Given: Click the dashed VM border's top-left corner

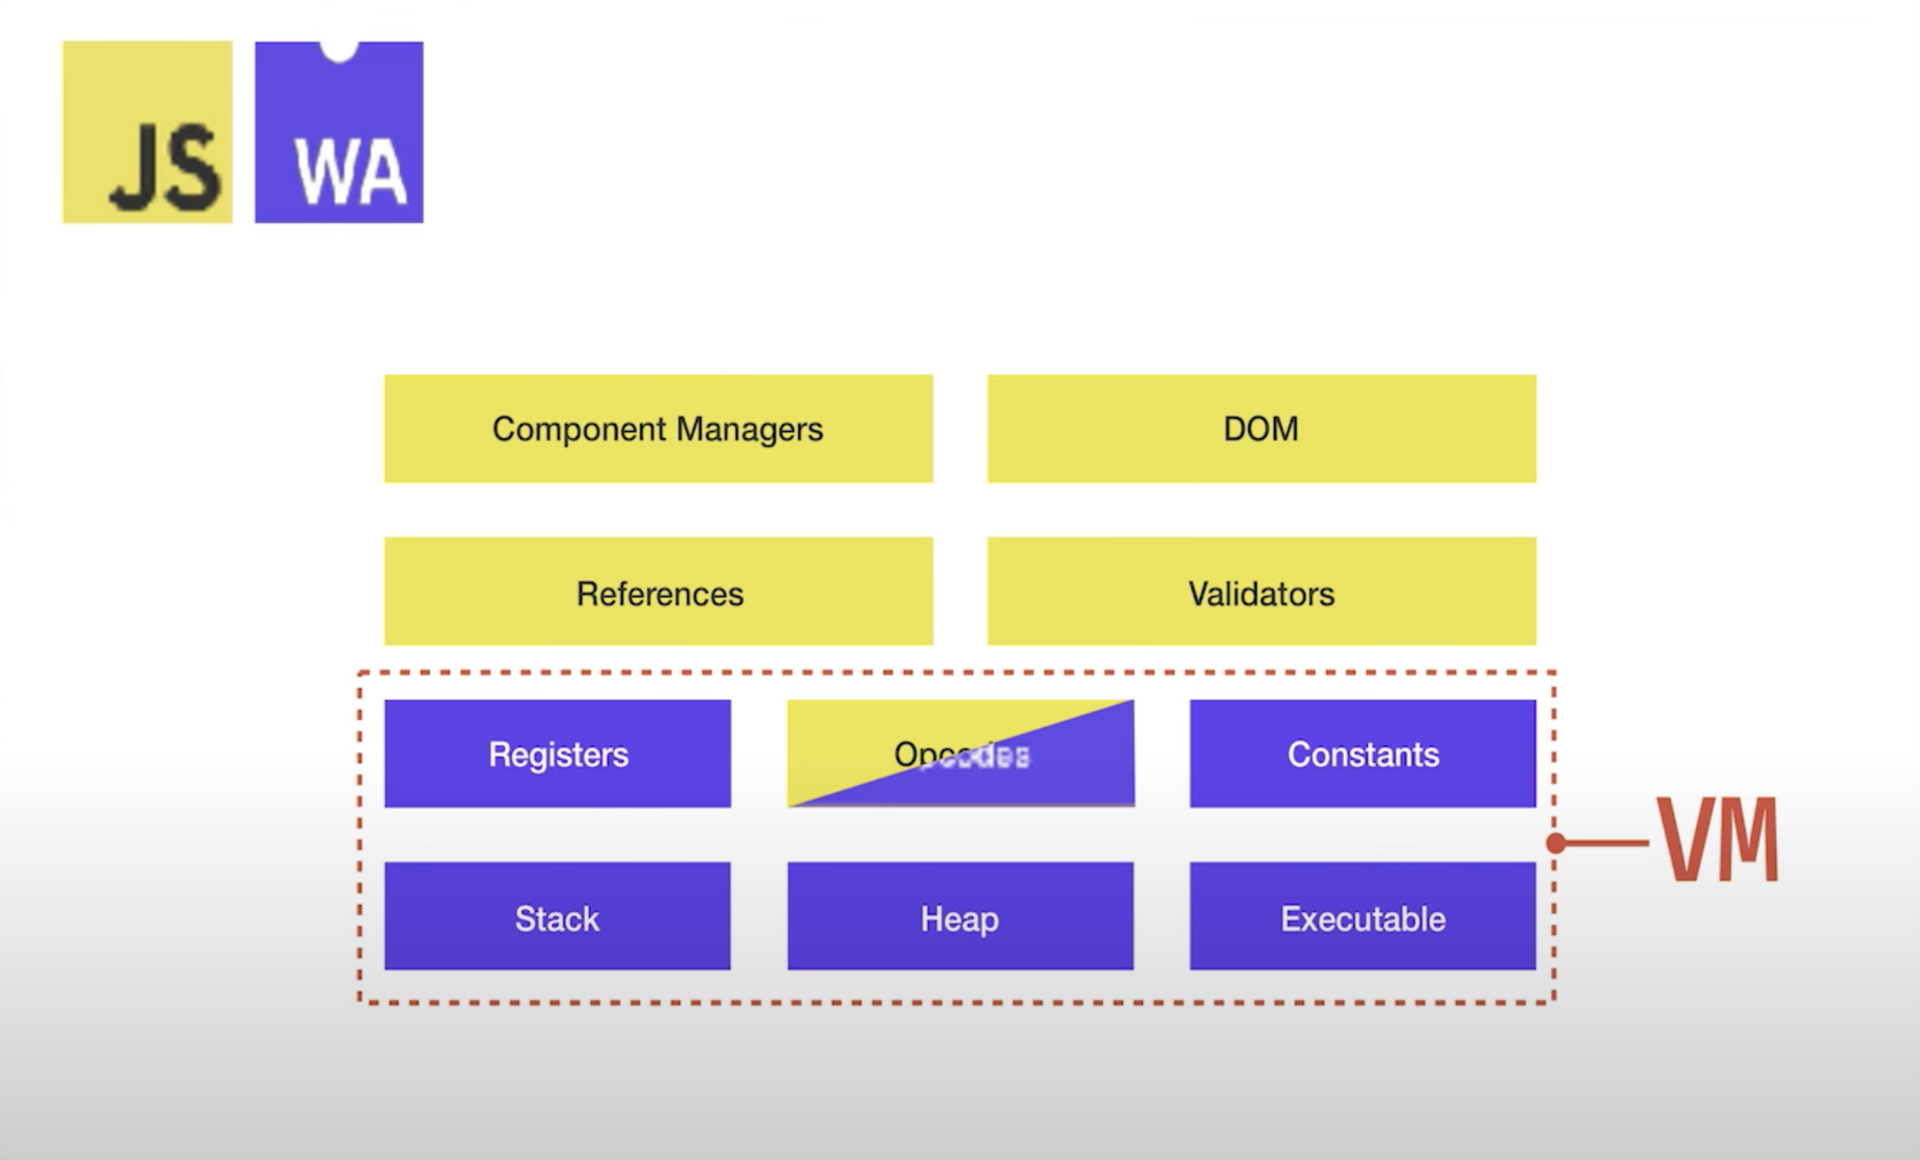Looking at the screenshot, I should [x=360, y=673].
